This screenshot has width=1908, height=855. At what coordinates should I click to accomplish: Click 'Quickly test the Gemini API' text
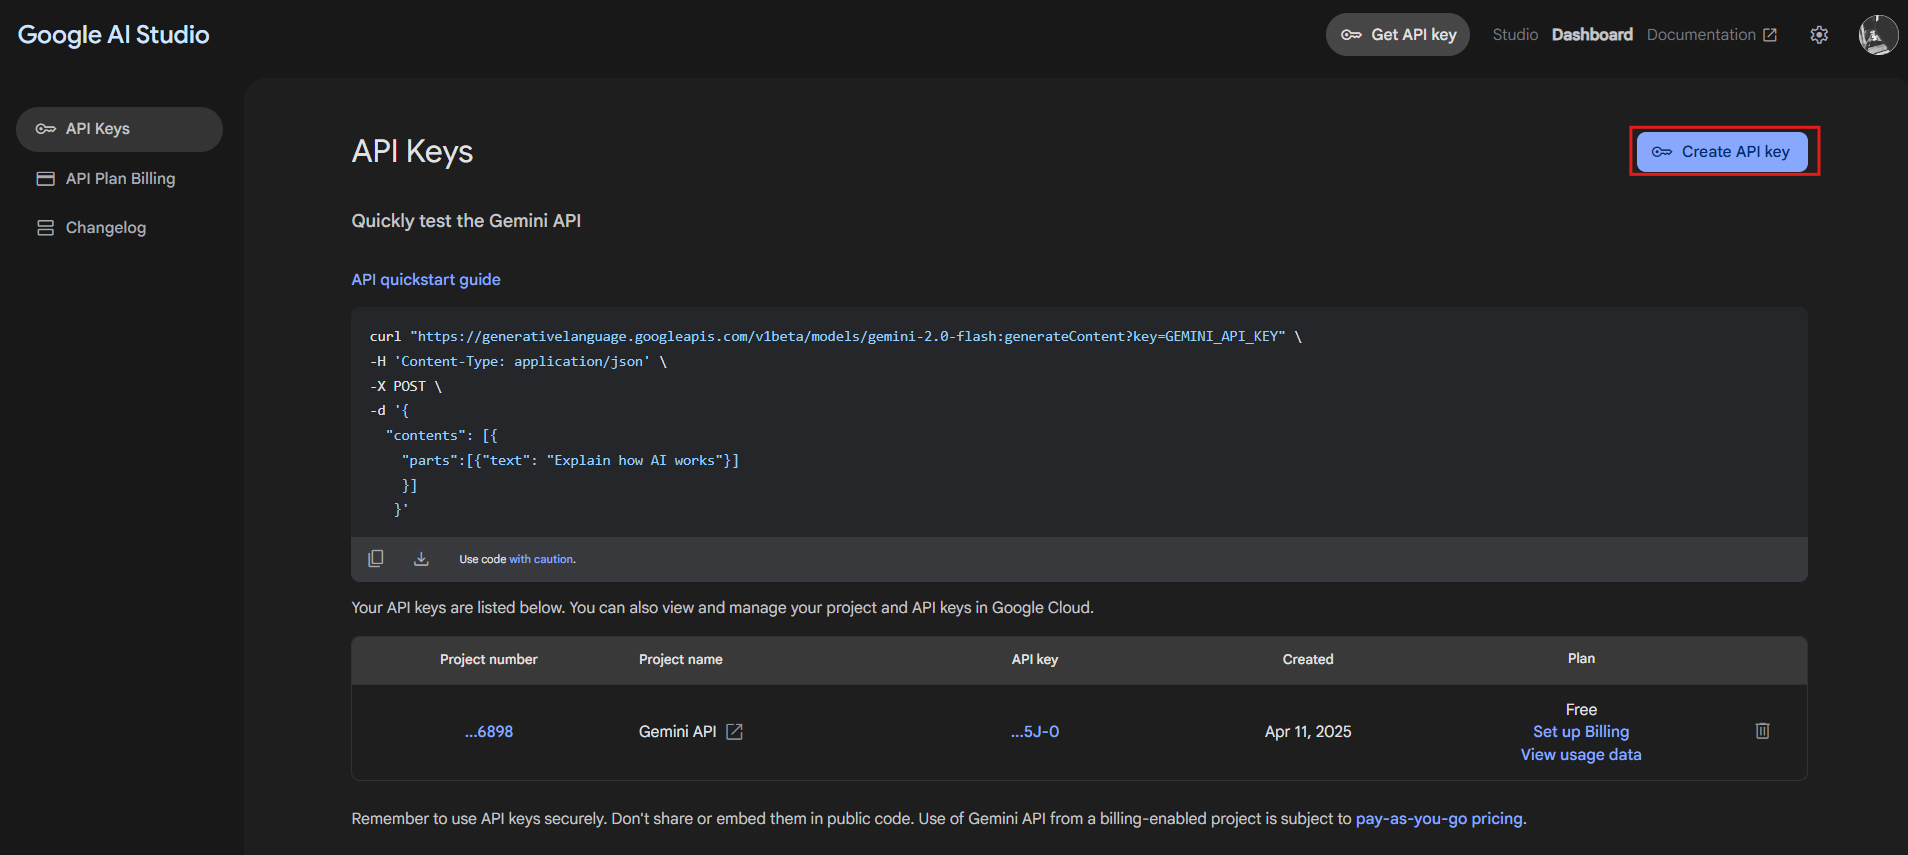[x=466, y=221]
